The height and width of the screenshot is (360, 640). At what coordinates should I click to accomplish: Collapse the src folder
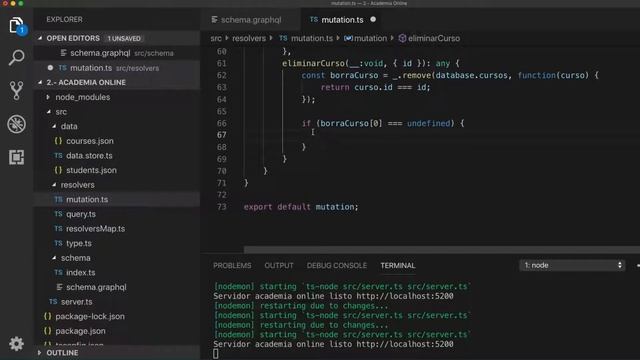tap(61, 111)
